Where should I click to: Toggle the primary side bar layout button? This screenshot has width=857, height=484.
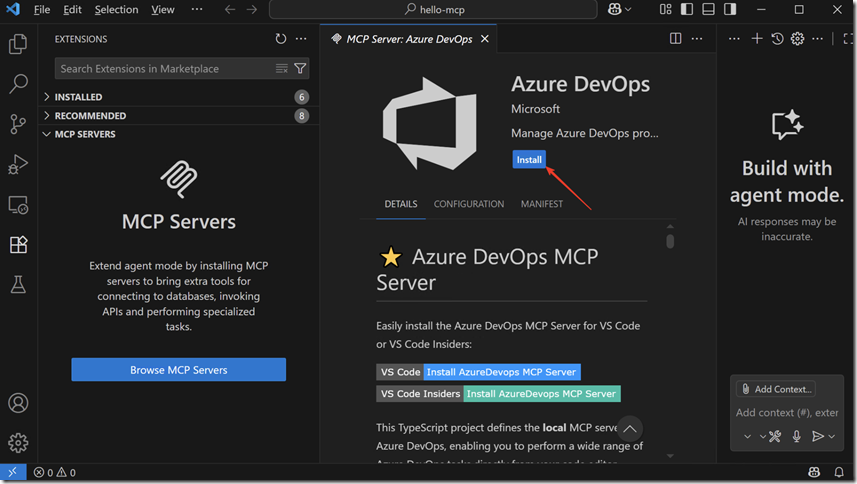687,10
